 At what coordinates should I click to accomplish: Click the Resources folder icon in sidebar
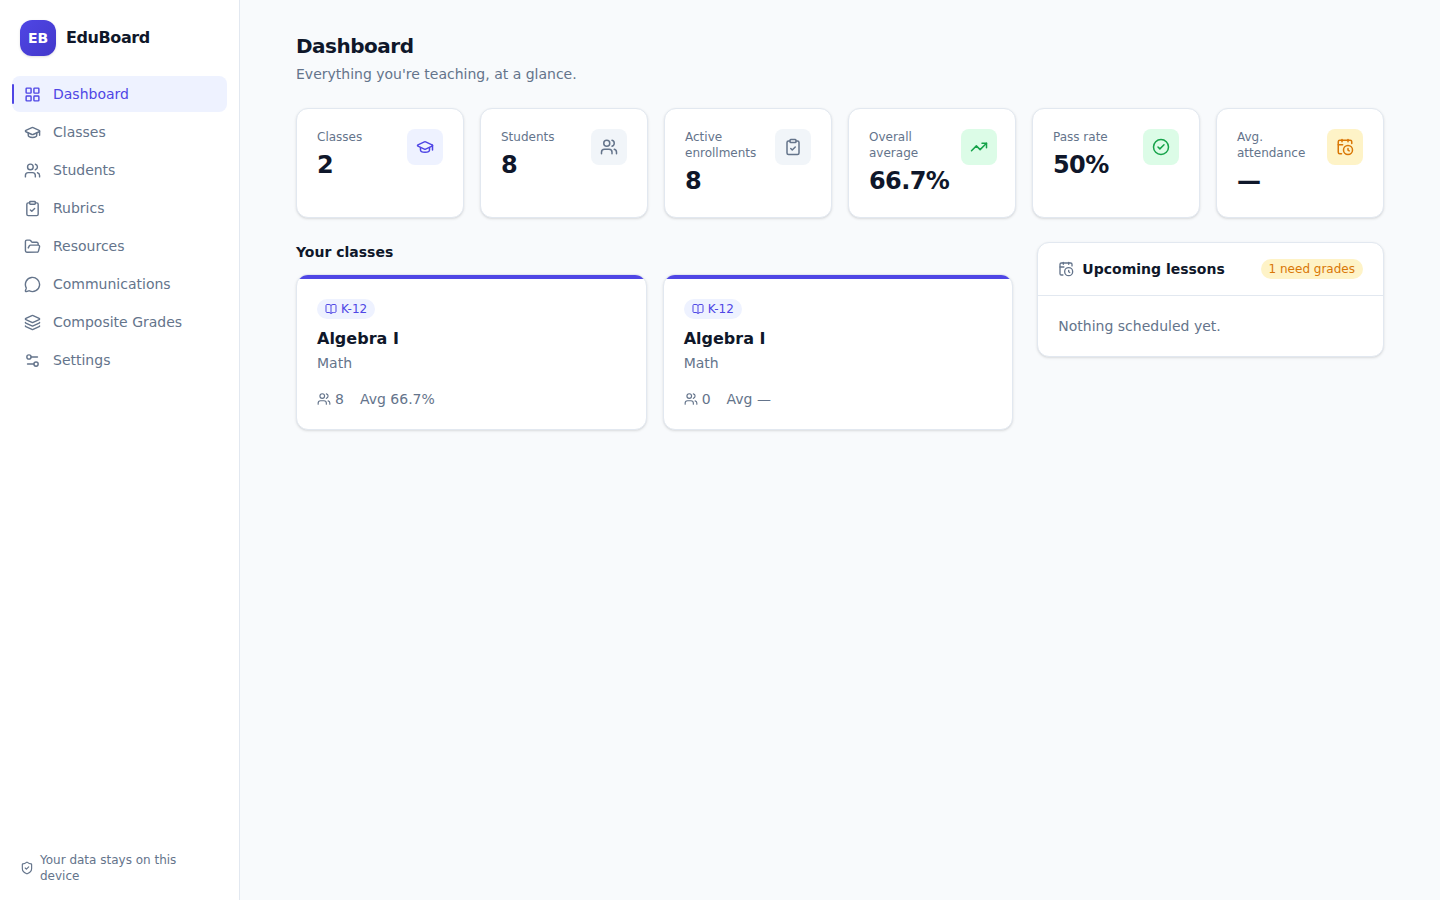click(33, 246)
